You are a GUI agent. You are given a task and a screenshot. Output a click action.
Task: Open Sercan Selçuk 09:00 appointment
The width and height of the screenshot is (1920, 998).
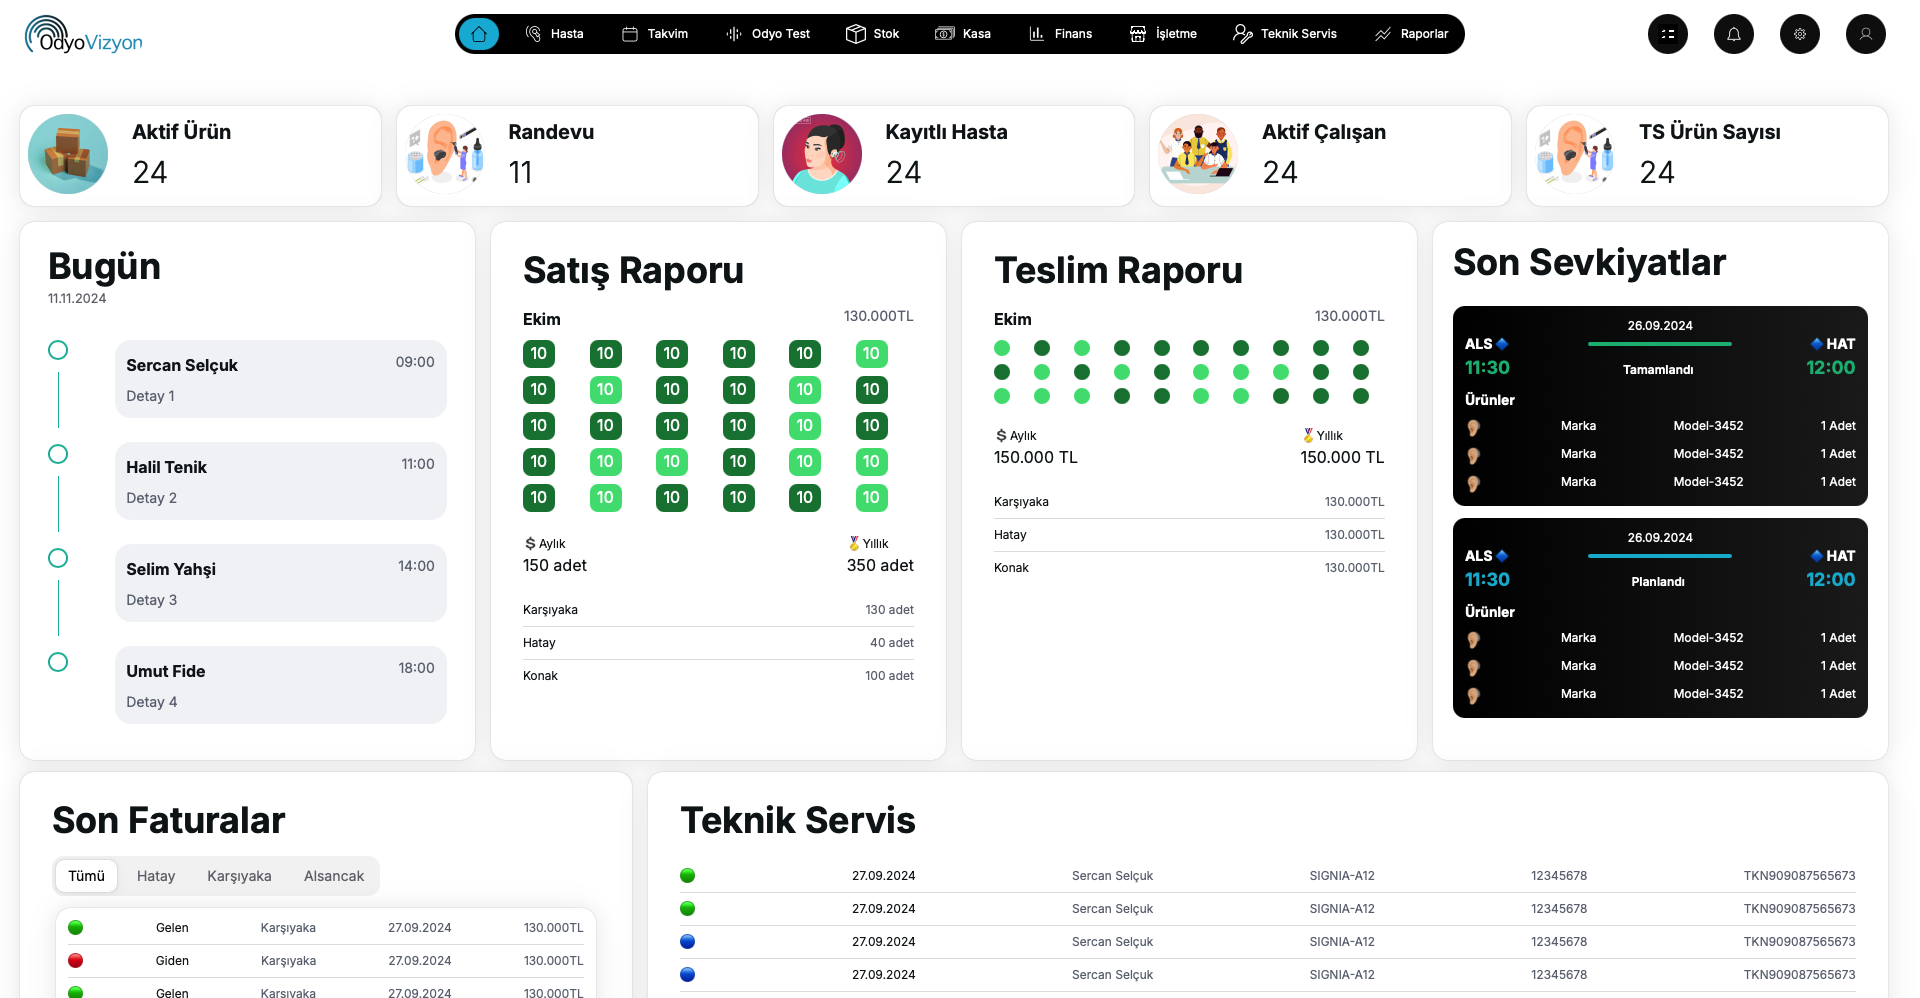tap(280, 379)
